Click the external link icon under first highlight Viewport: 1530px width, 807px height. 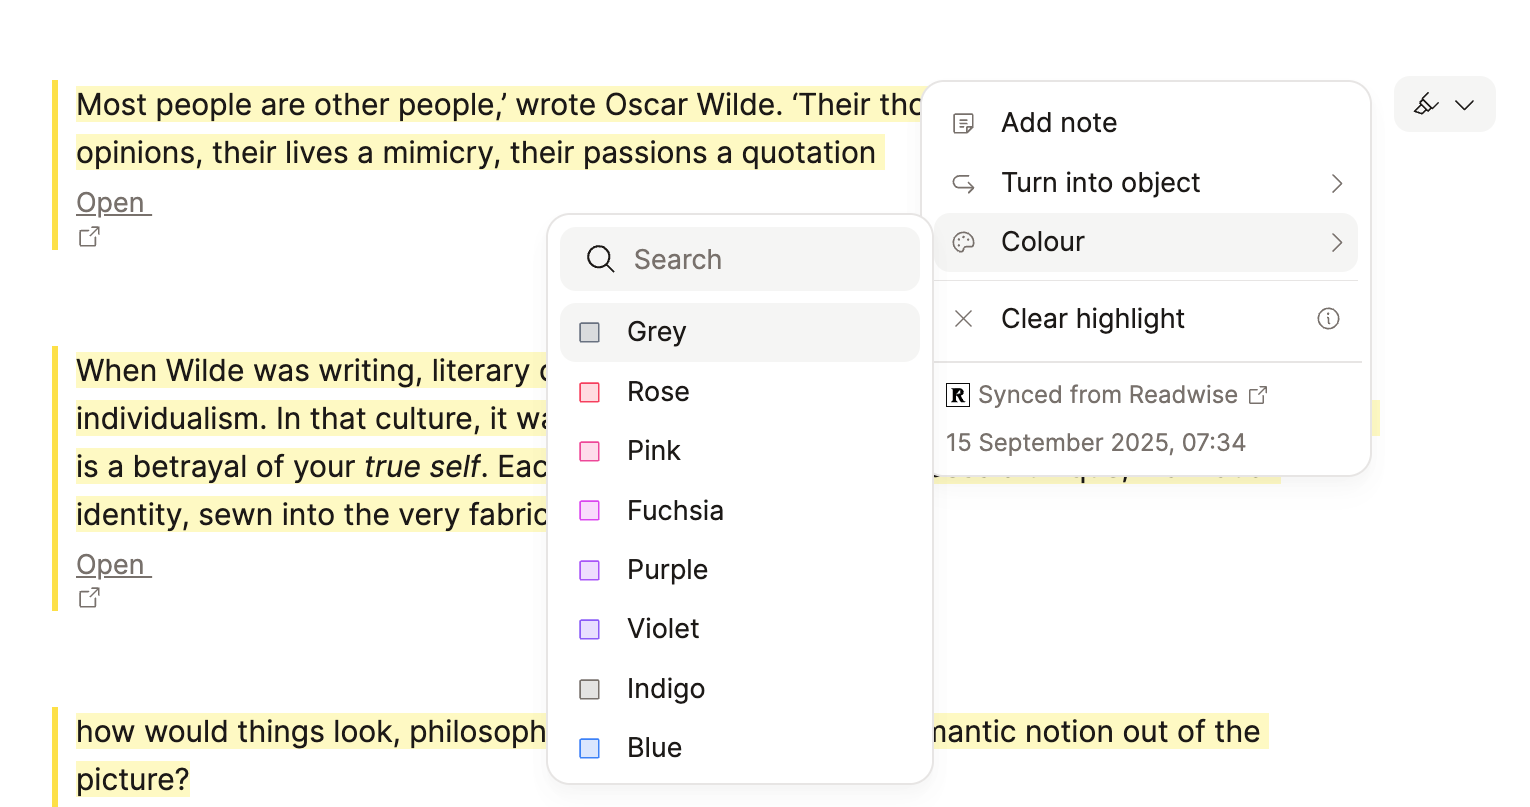click(89, 237)
